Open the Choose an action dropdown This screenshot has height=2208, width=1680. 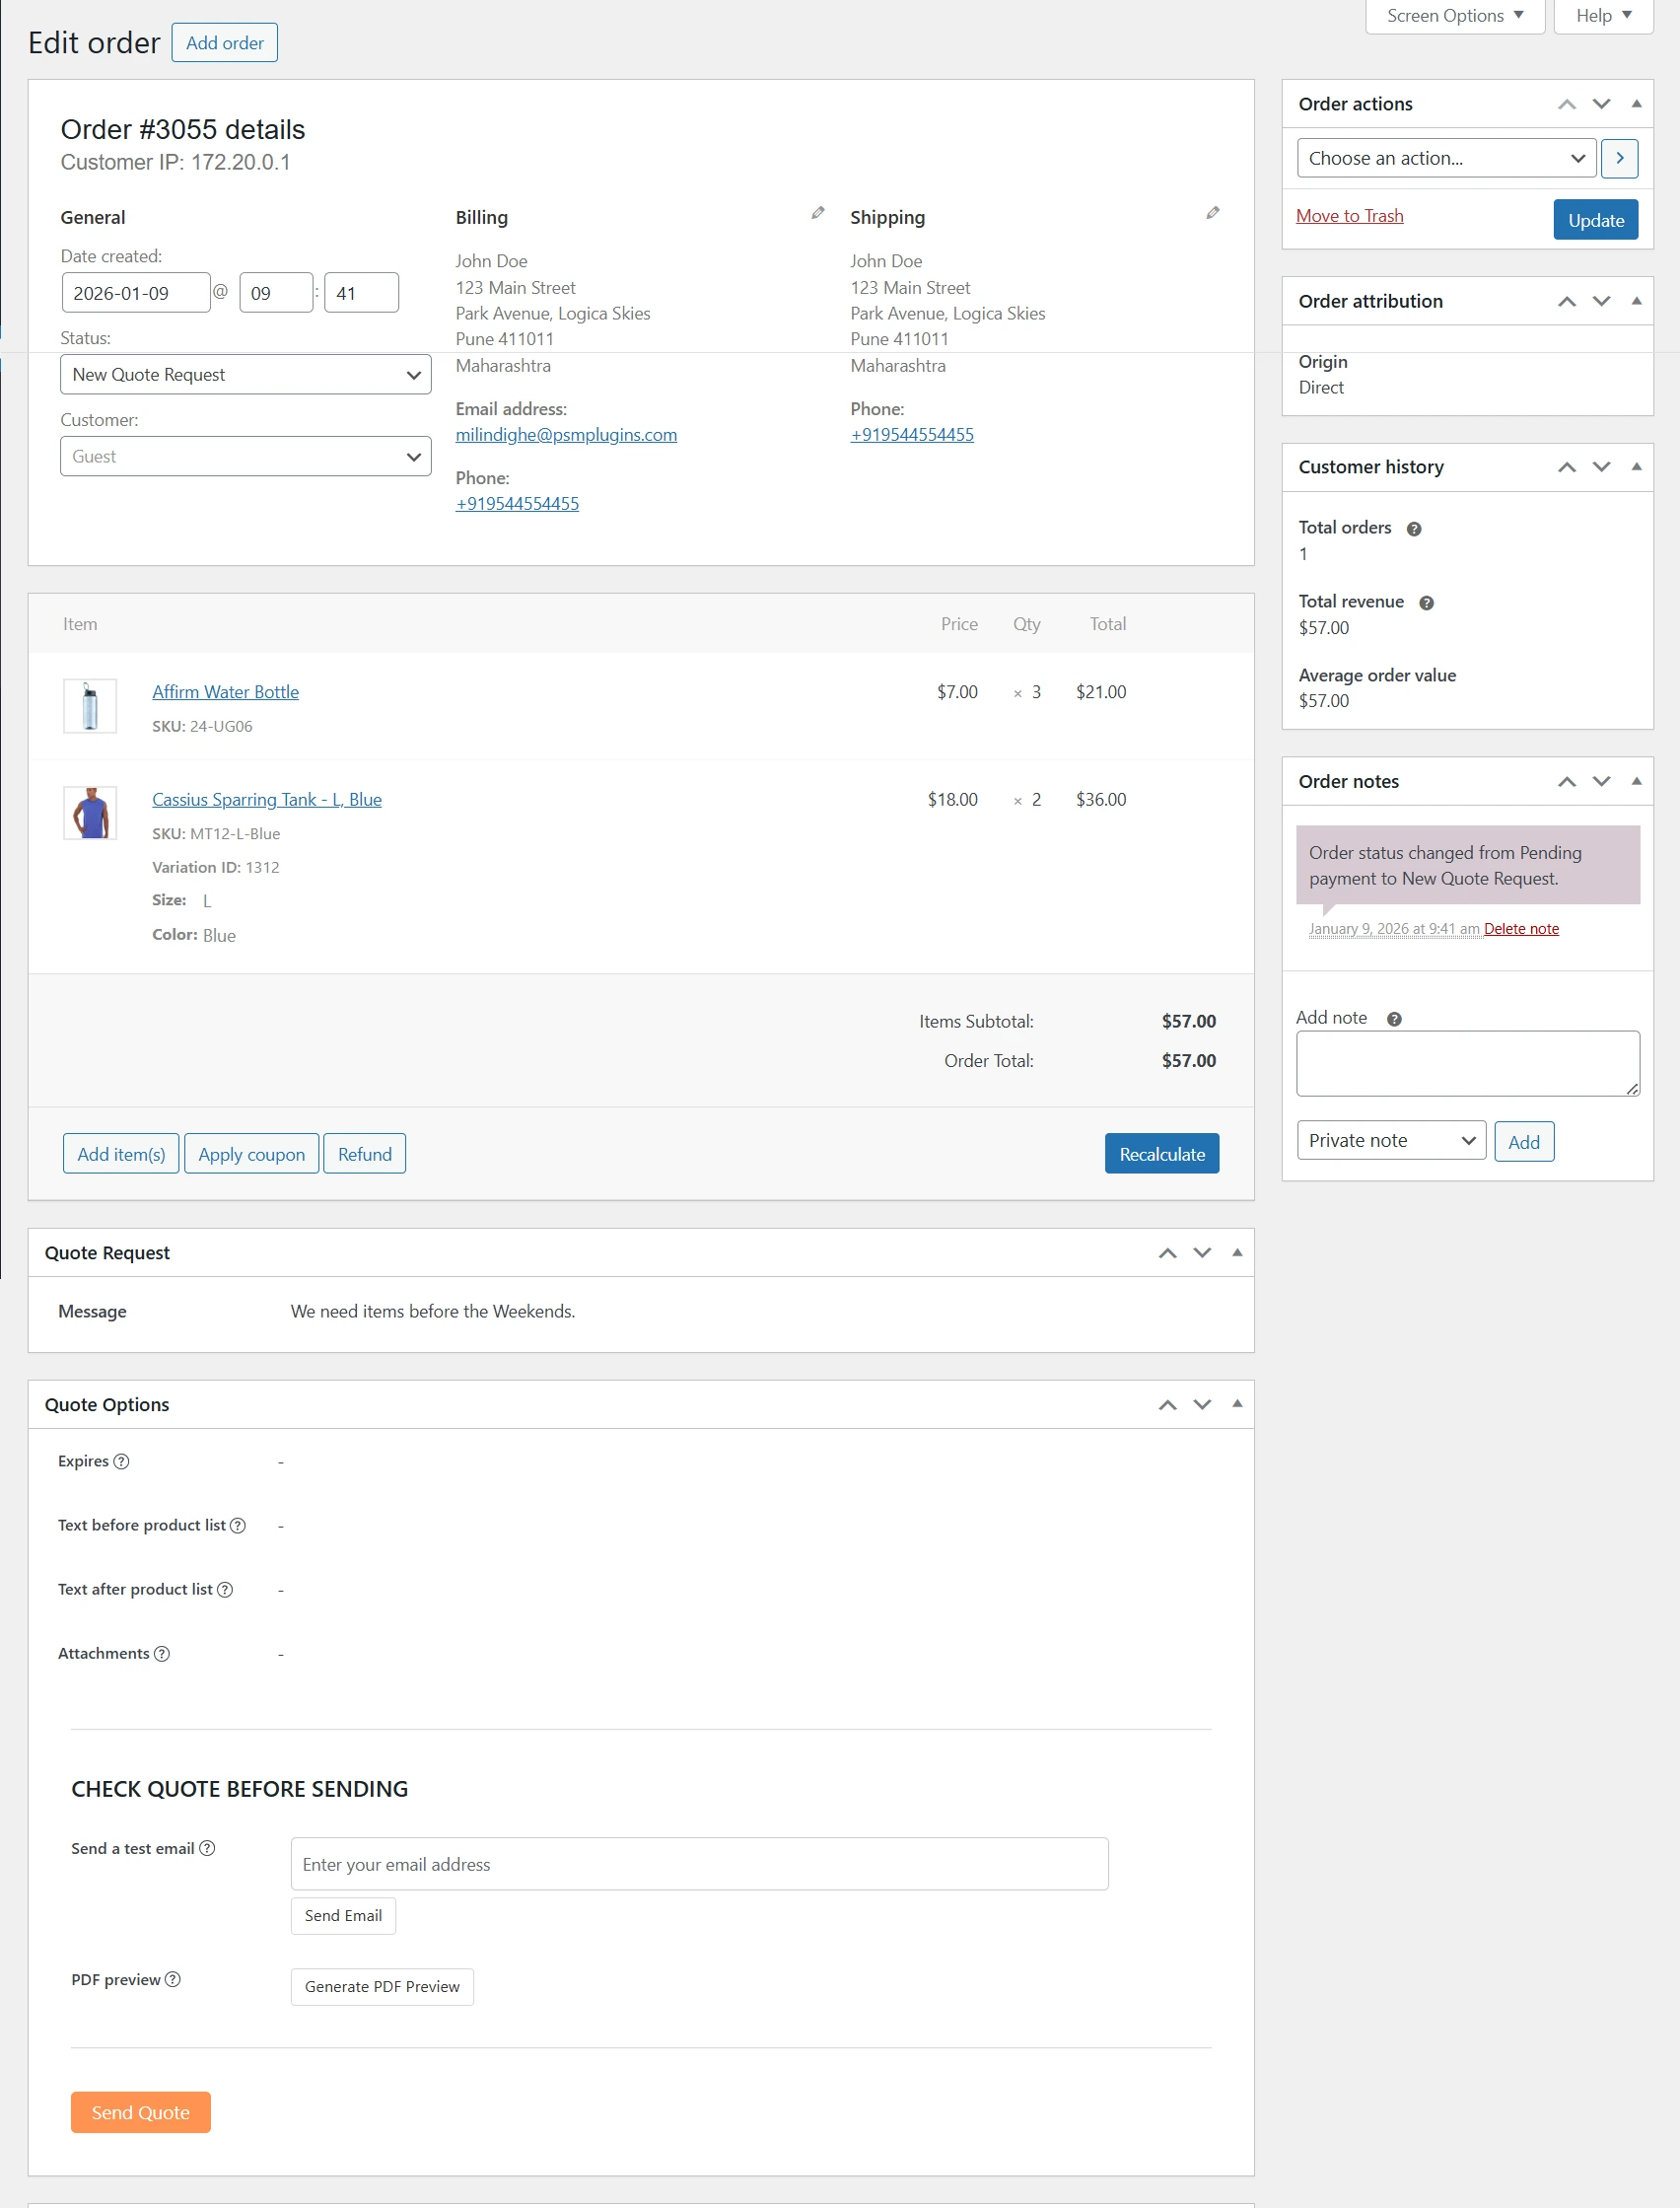coord(1445,159)
